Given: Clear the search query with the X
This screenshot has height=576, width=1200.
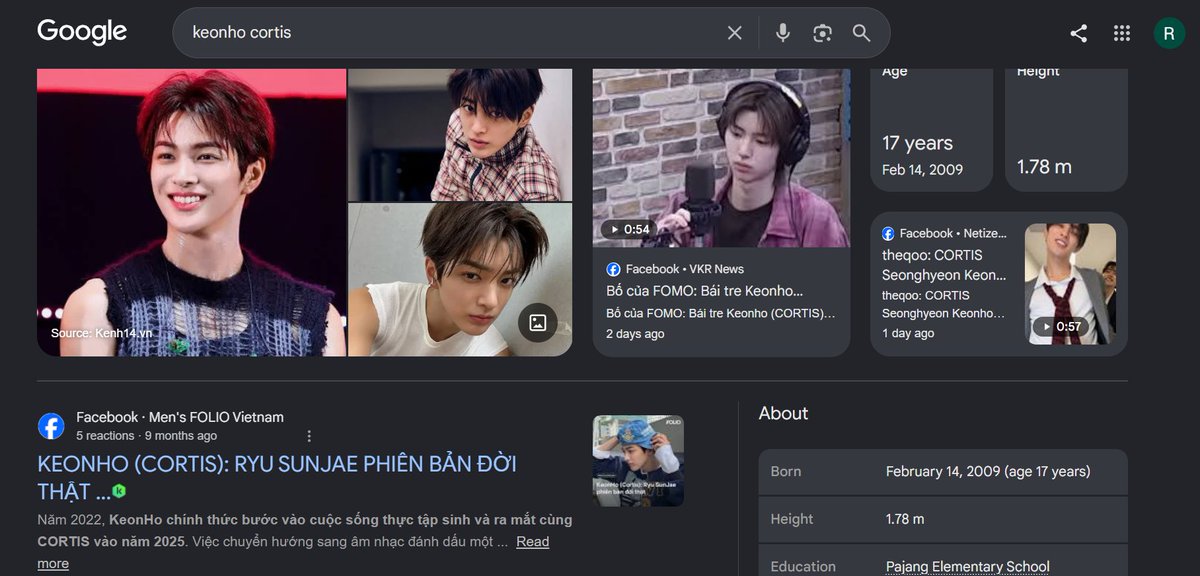Looking at the screenshot, I should [x=735, y=33].
